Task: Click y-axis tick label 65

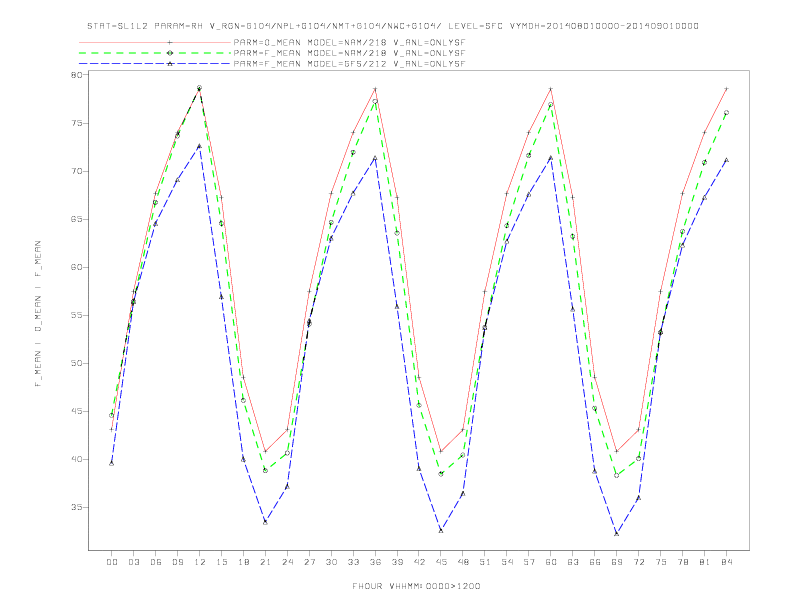Action: pyautogui.click(x=77, y=219)
